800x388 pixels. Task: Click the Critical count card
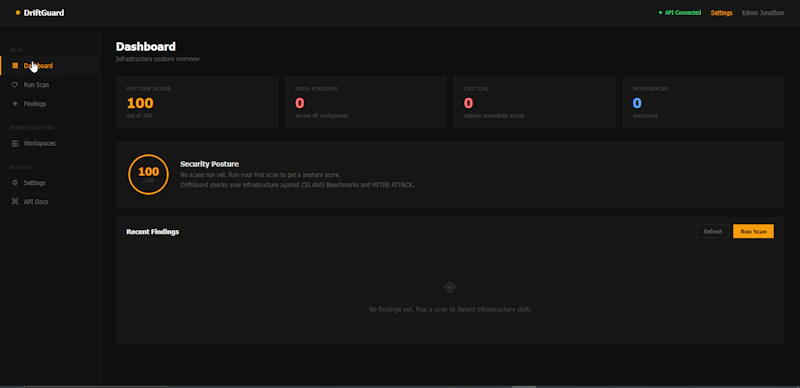tap(534, 102)
